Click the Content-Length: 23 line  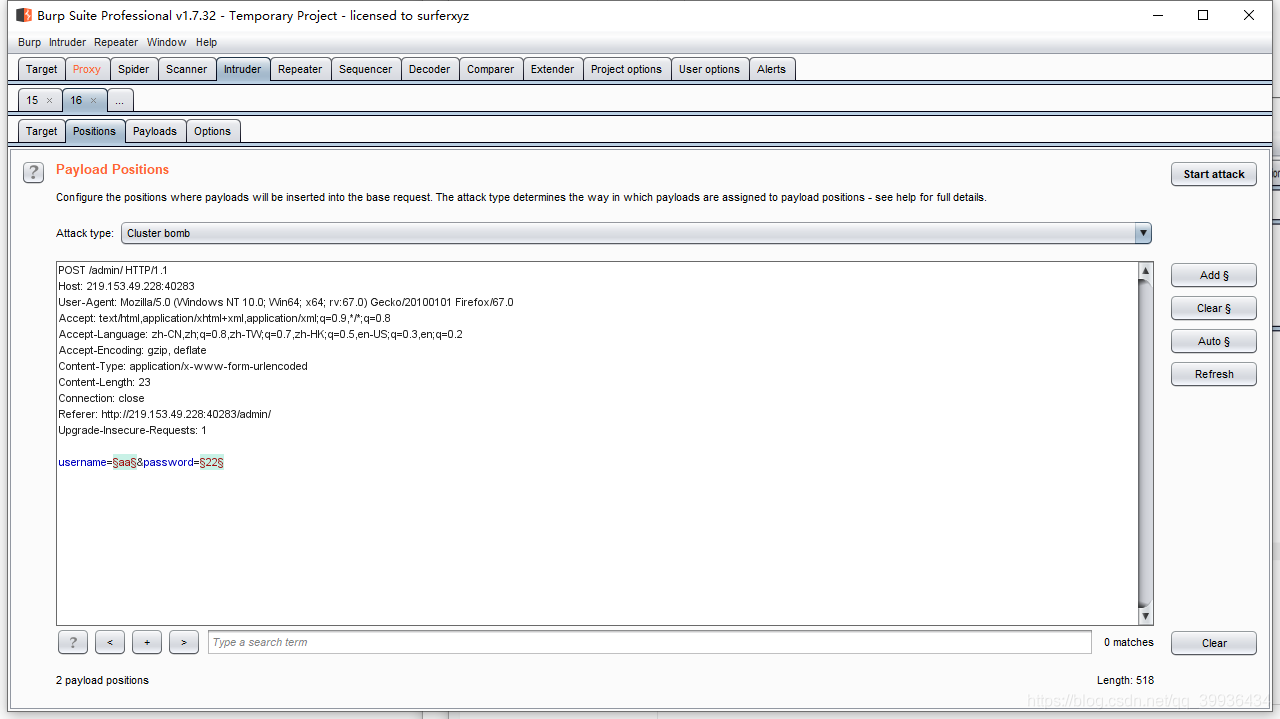pyautogui.click(x=104, y=382)
